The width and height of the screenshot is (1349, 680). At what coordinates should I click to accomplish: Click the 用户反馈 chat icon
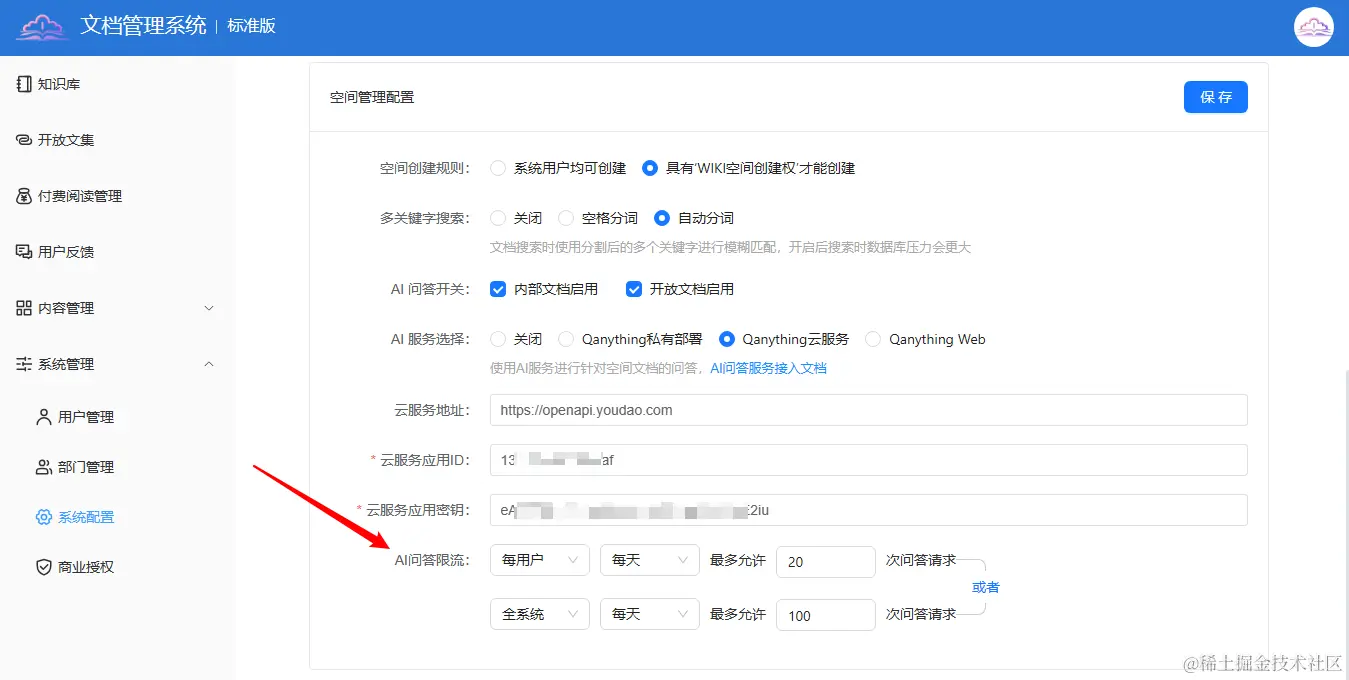pyautogui.click(x=24, y=252)
